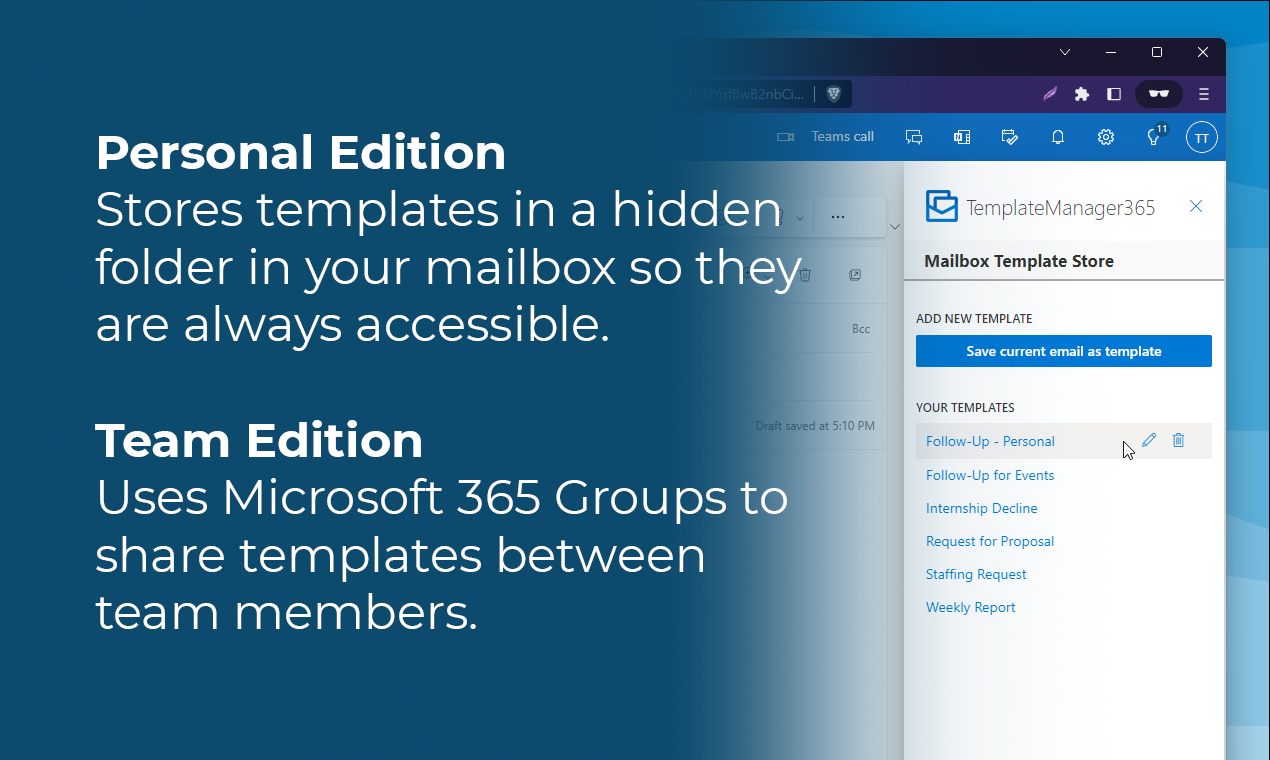Open the tab search chevron
The height and width of the screenshot is (760, 1270).
[1065, 52]
